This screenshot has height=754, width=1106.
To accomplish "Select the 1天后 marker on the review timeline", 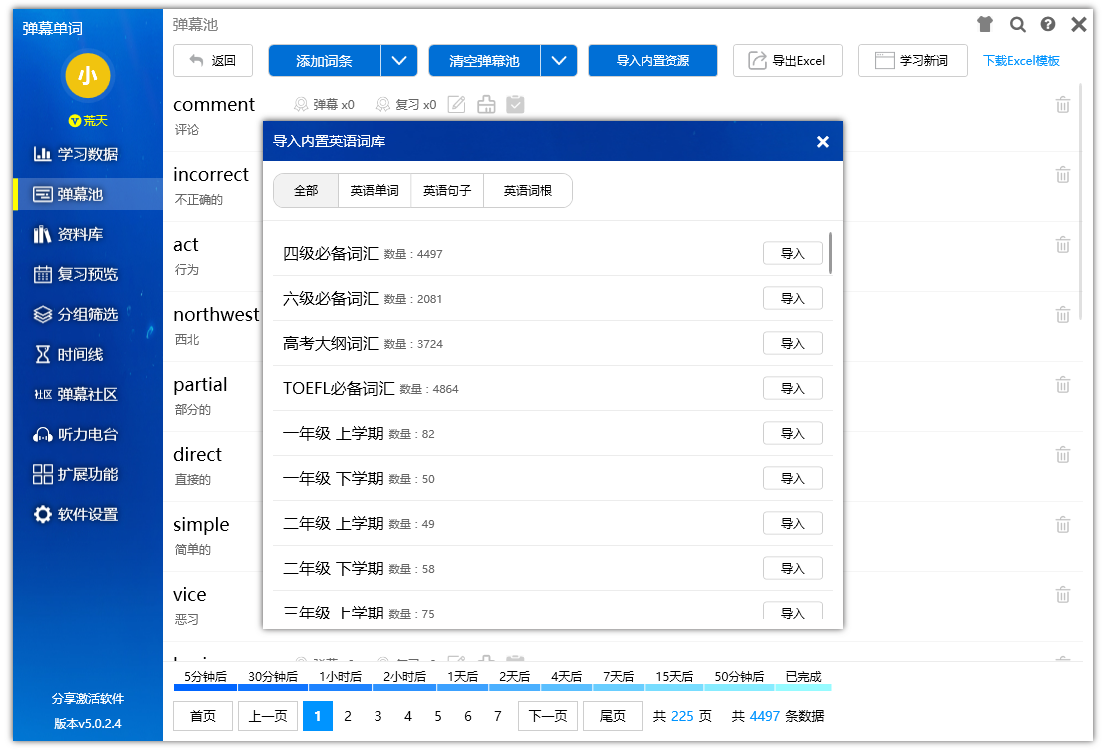I will (461, 676).
